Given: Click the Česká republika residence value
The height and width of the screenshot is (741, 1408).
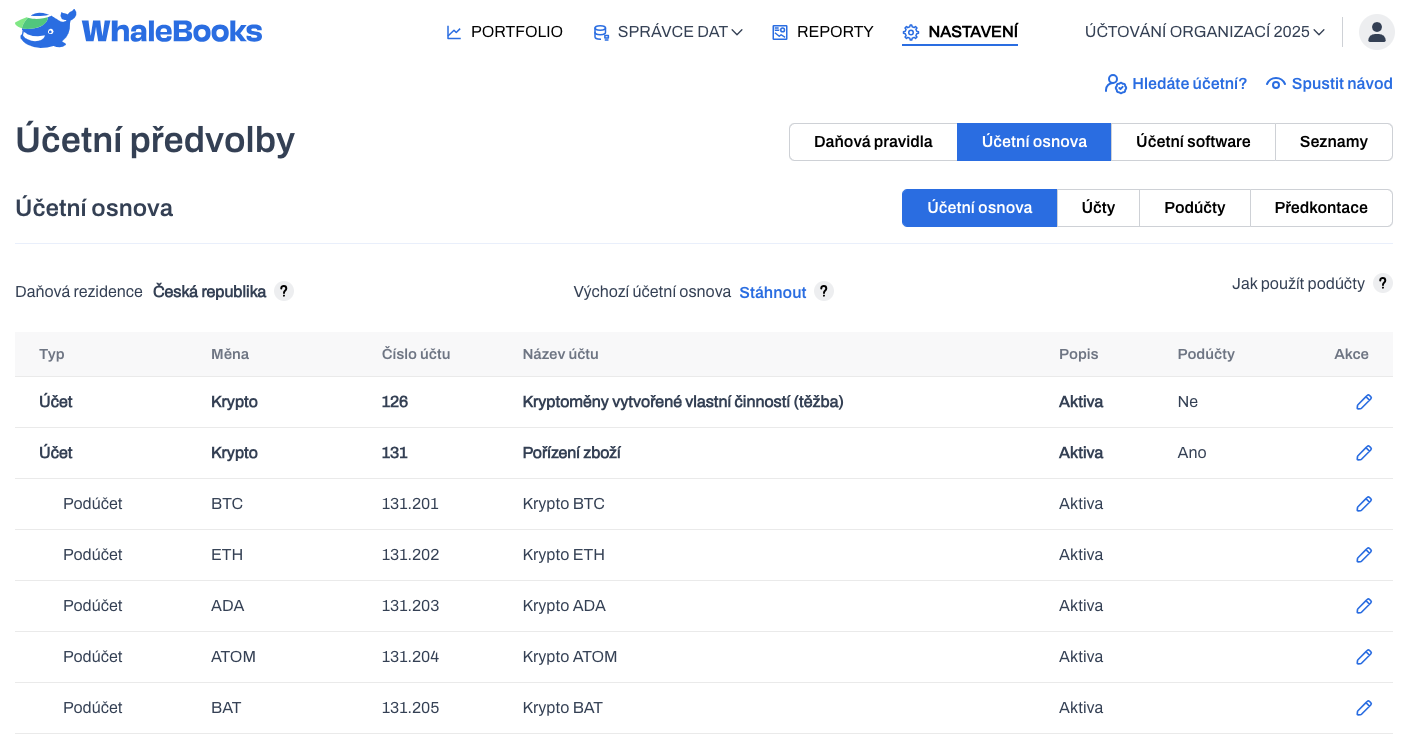Looking at the screenshot, I should (x=209, y=292).
